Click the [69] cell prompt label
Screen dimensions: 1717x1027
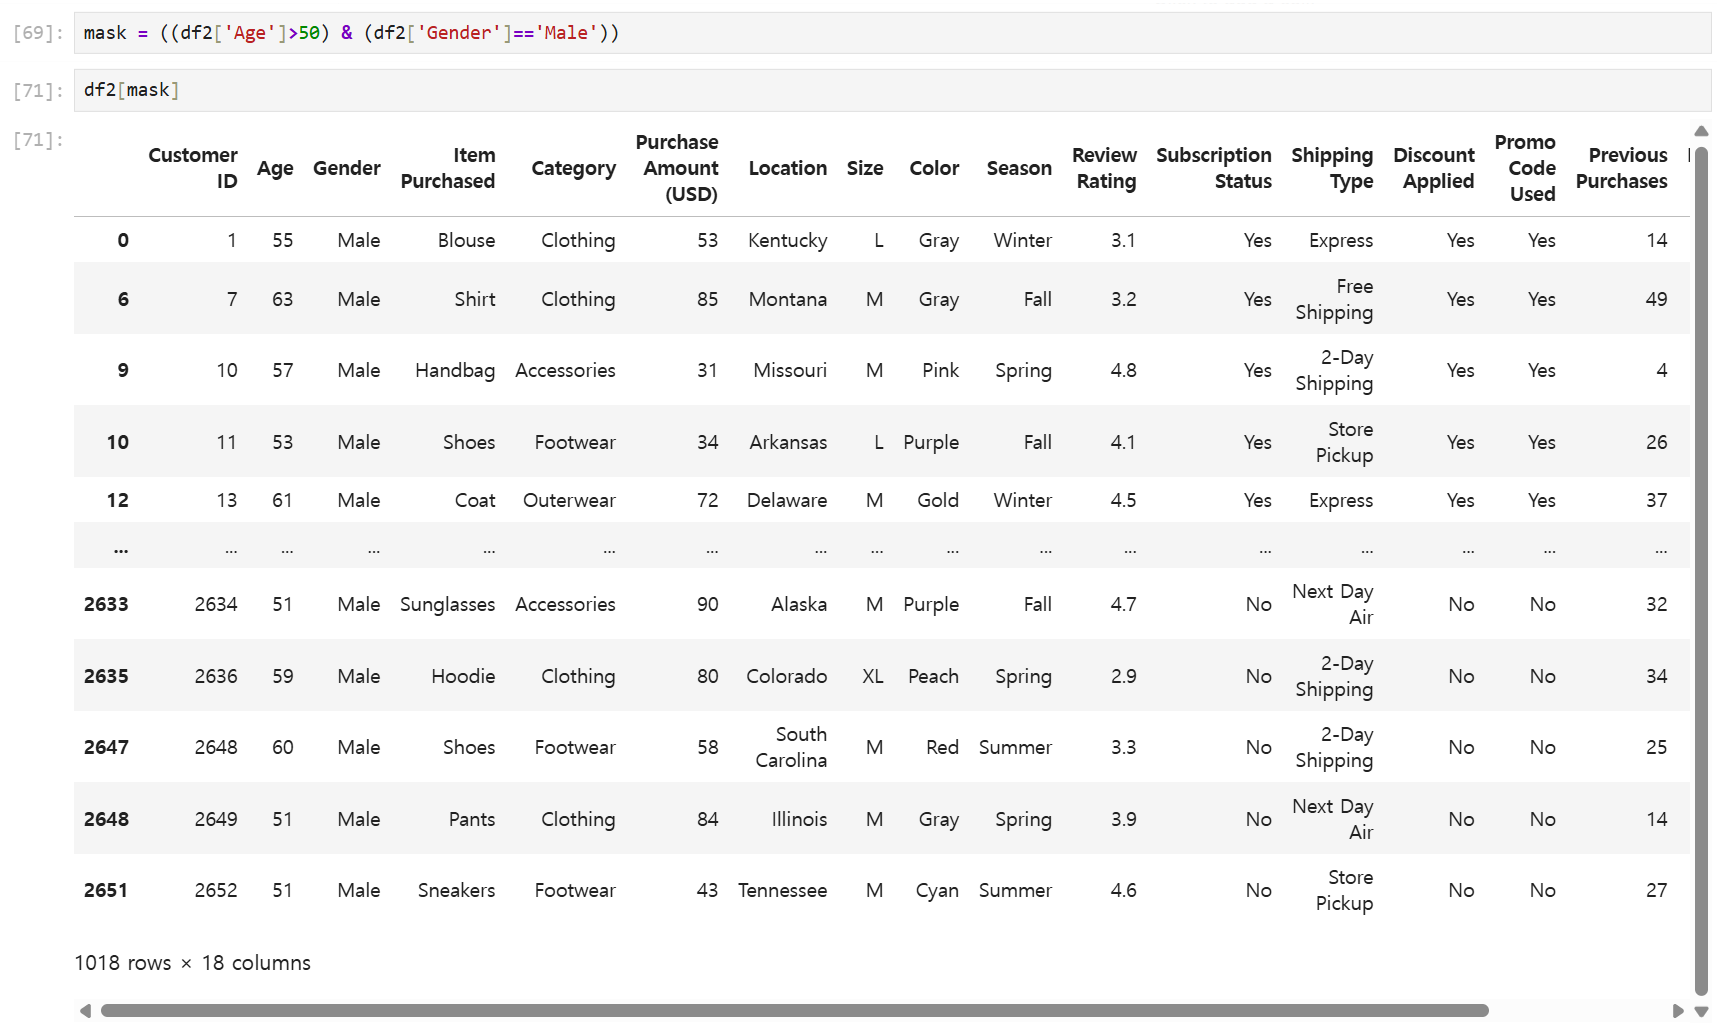click(x=38, y=33)
